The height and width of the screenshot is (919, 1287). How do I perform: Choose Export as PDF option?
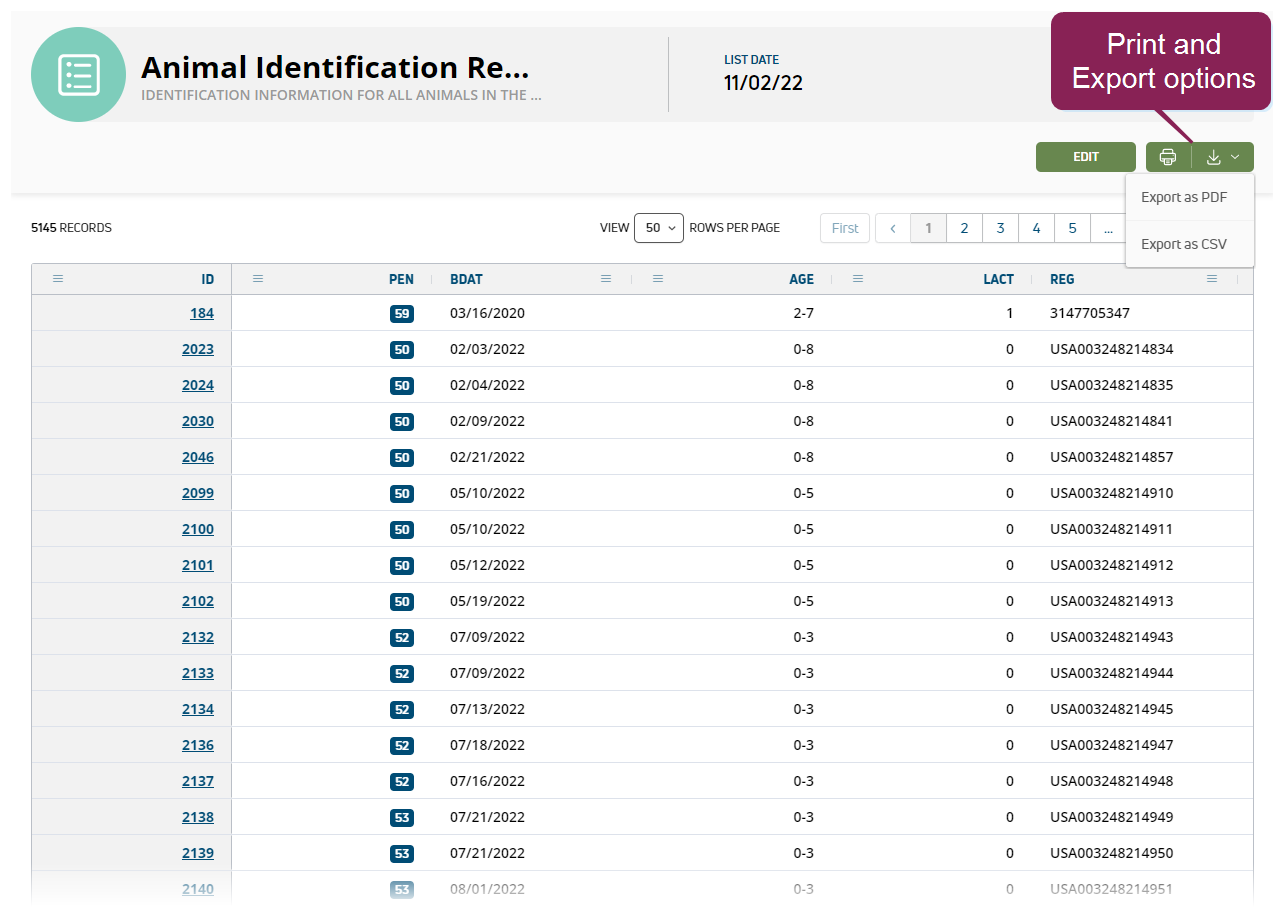point(1184,197)
